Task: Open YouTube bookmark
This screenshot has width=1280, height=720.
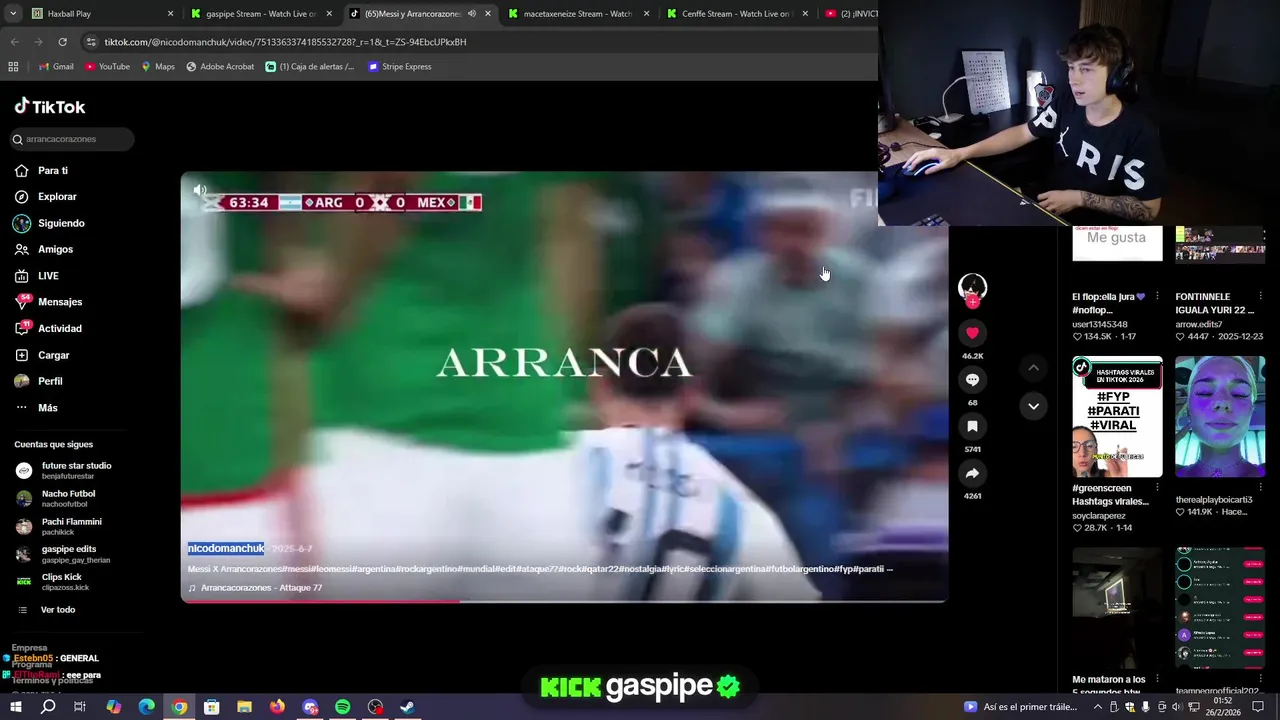Action: coord(107,67)
